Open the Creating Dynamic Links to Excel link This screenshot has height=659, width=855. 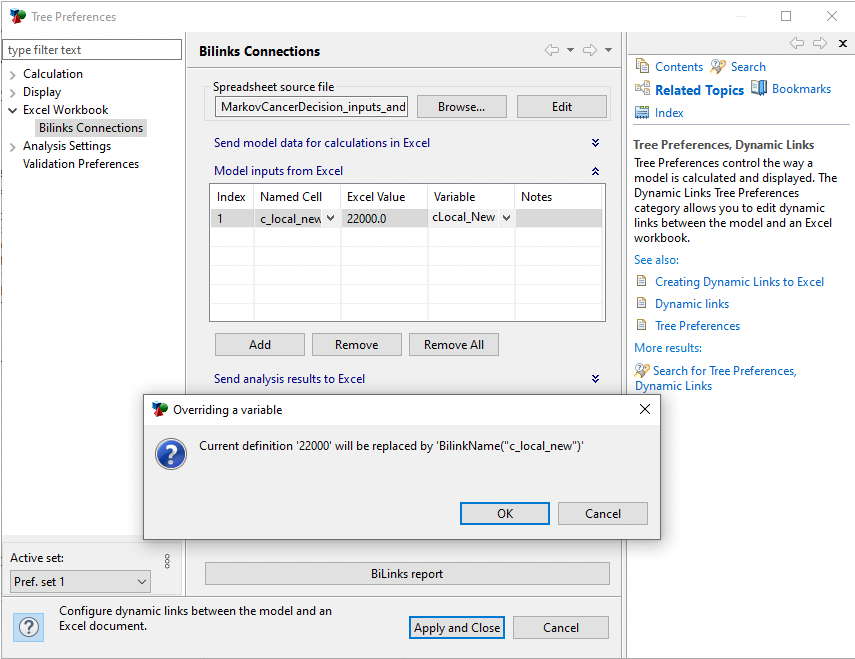[739, 282]
